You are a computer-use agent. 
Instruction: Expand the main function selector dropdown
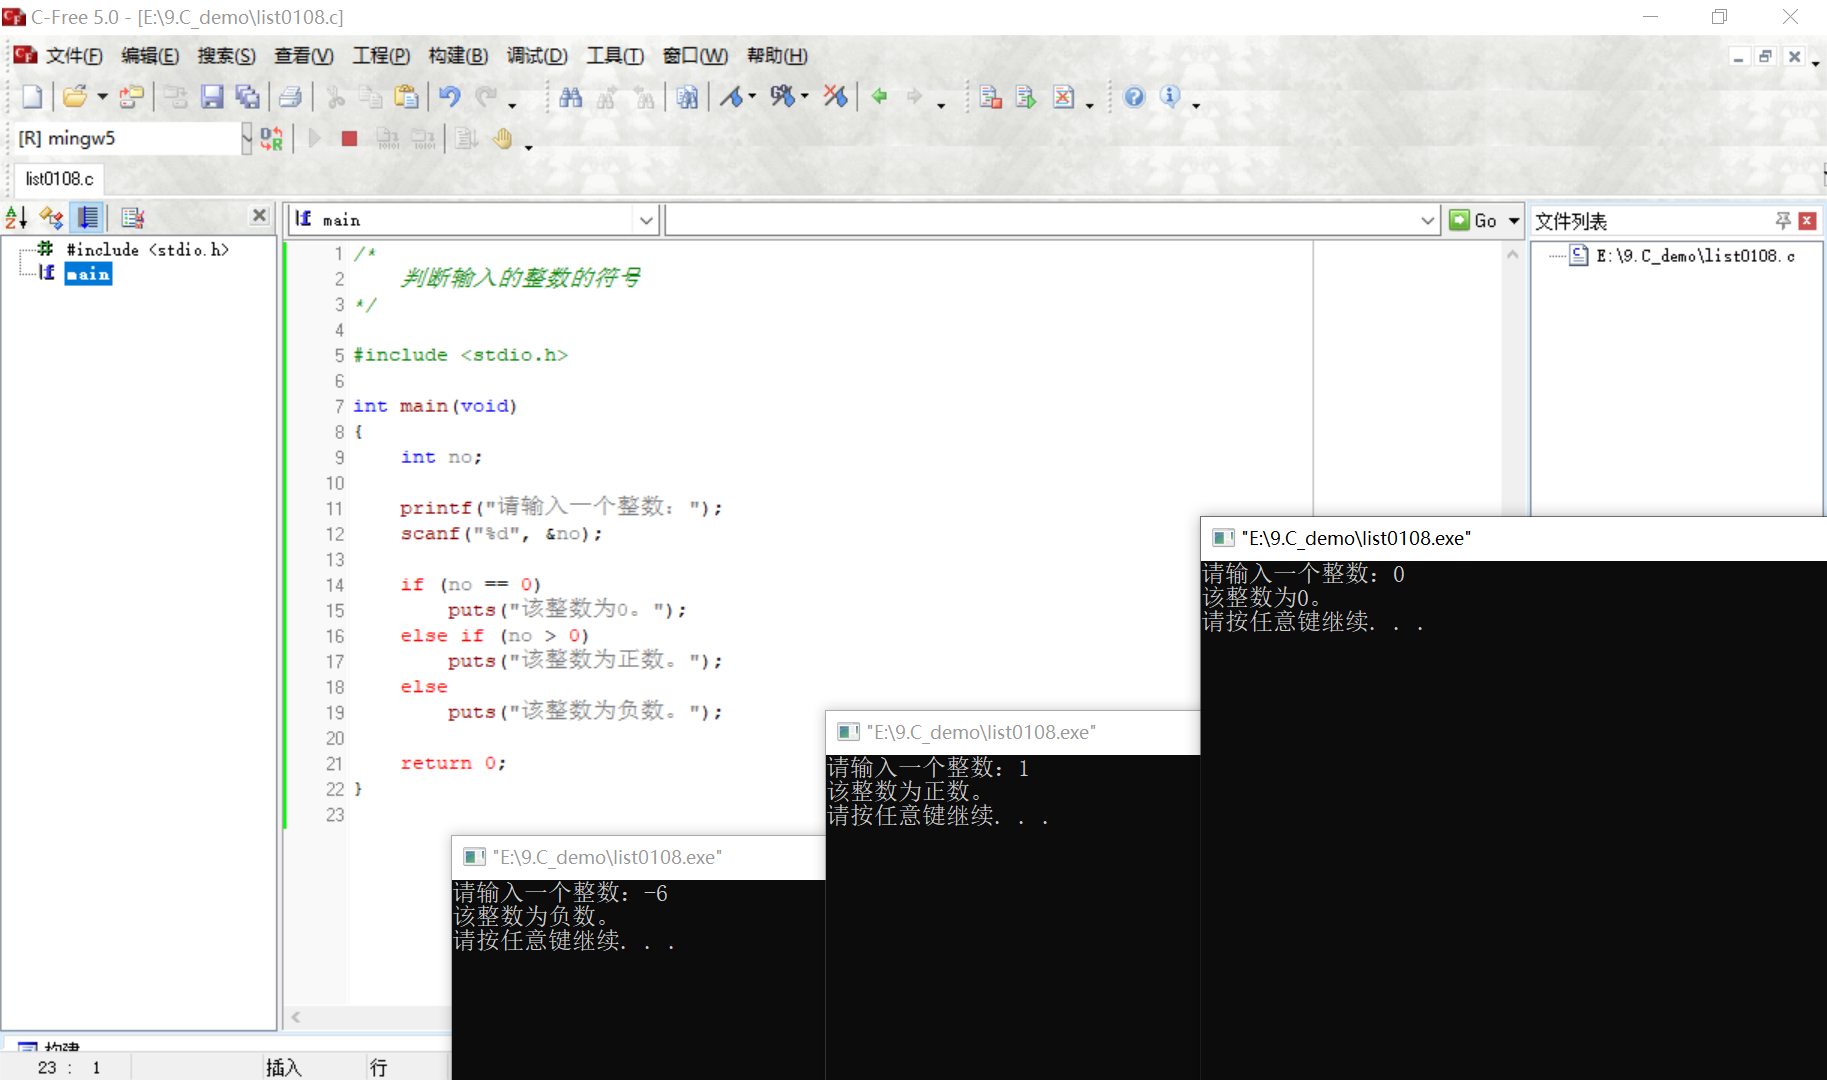pos(646,220)
